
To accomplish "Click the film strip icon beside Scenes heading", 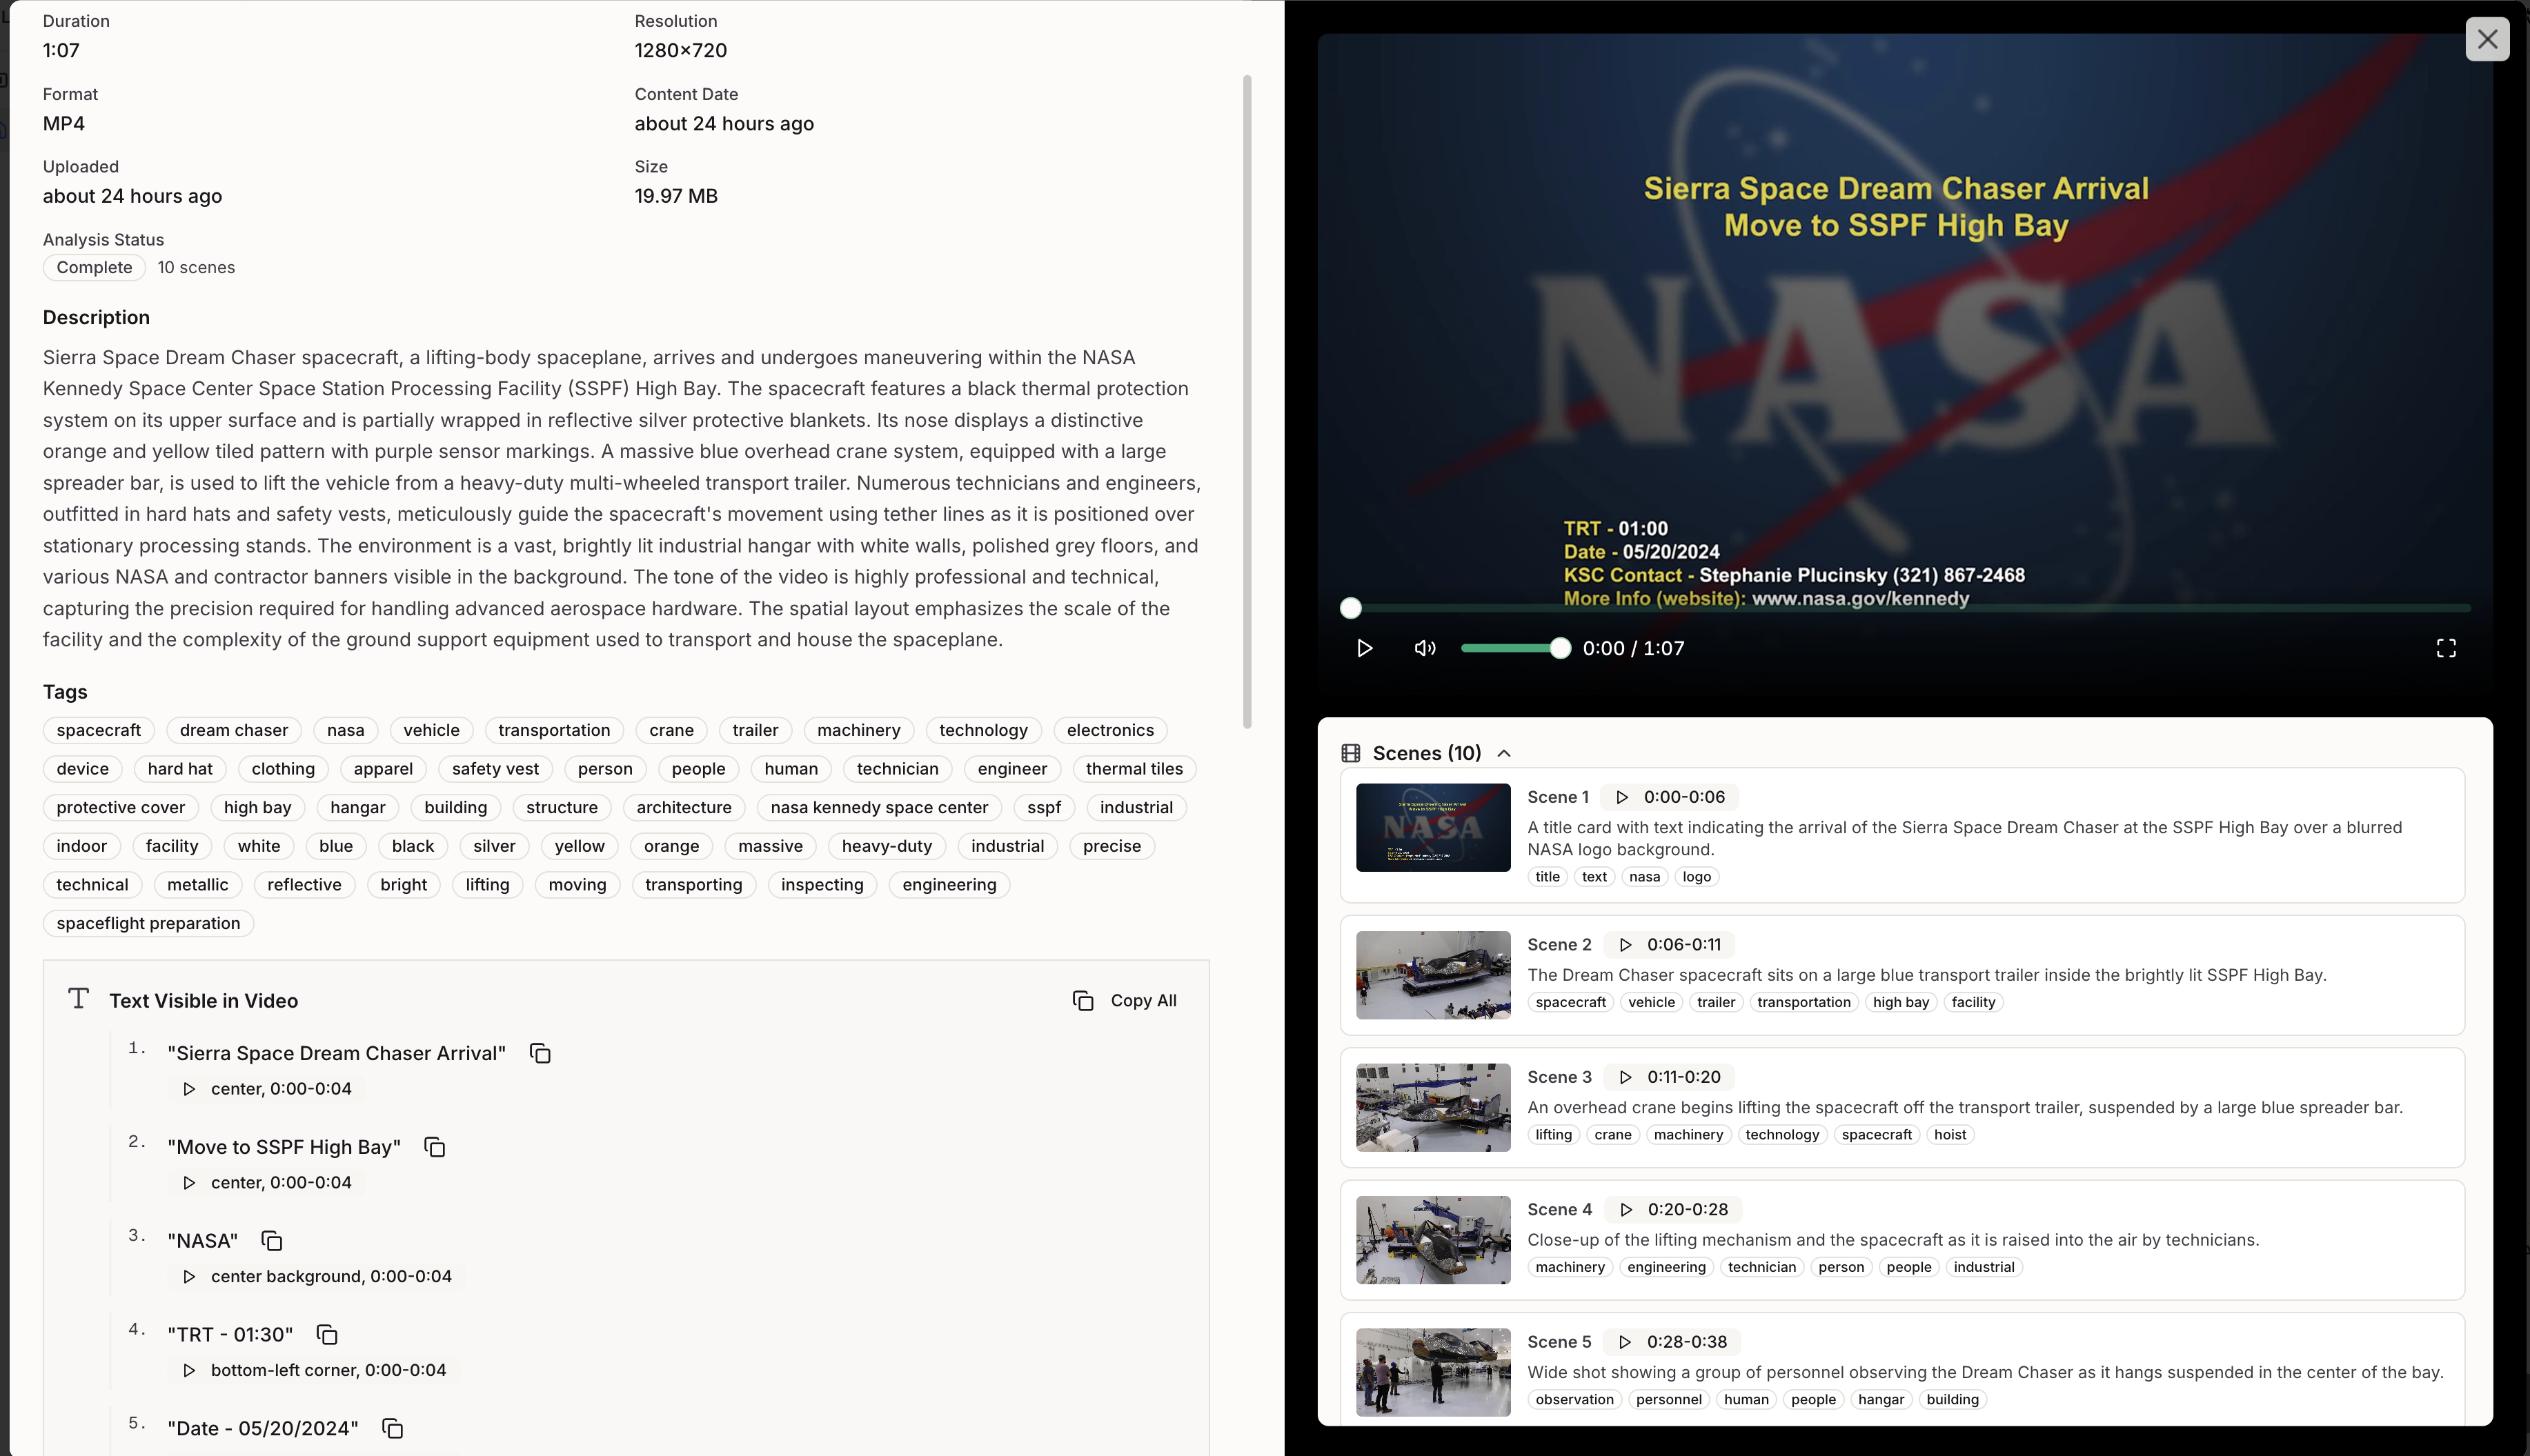I will 1352,752.
